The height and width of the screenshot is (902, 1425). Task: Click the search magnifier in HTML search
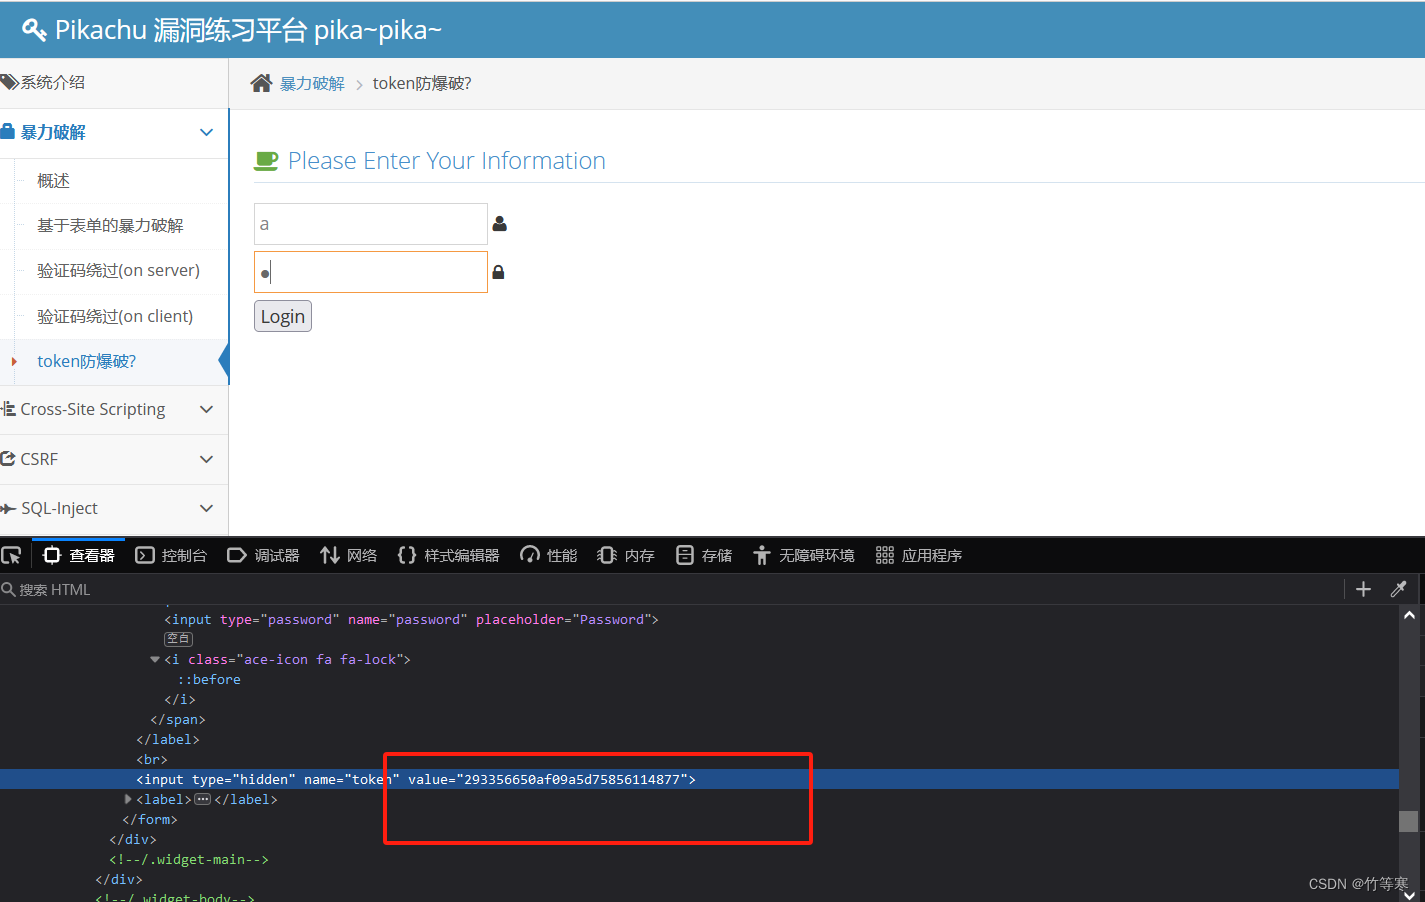[x=8, y=590]
